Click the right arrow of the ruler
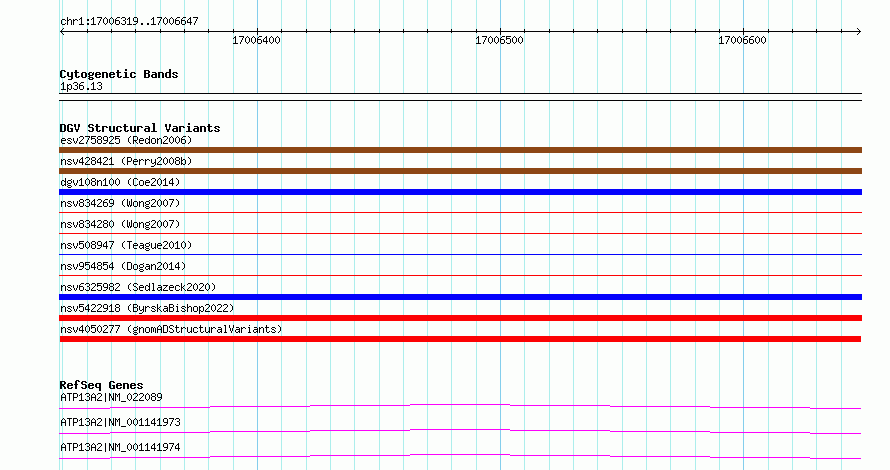The image size is (890, 470). point(859,32)
